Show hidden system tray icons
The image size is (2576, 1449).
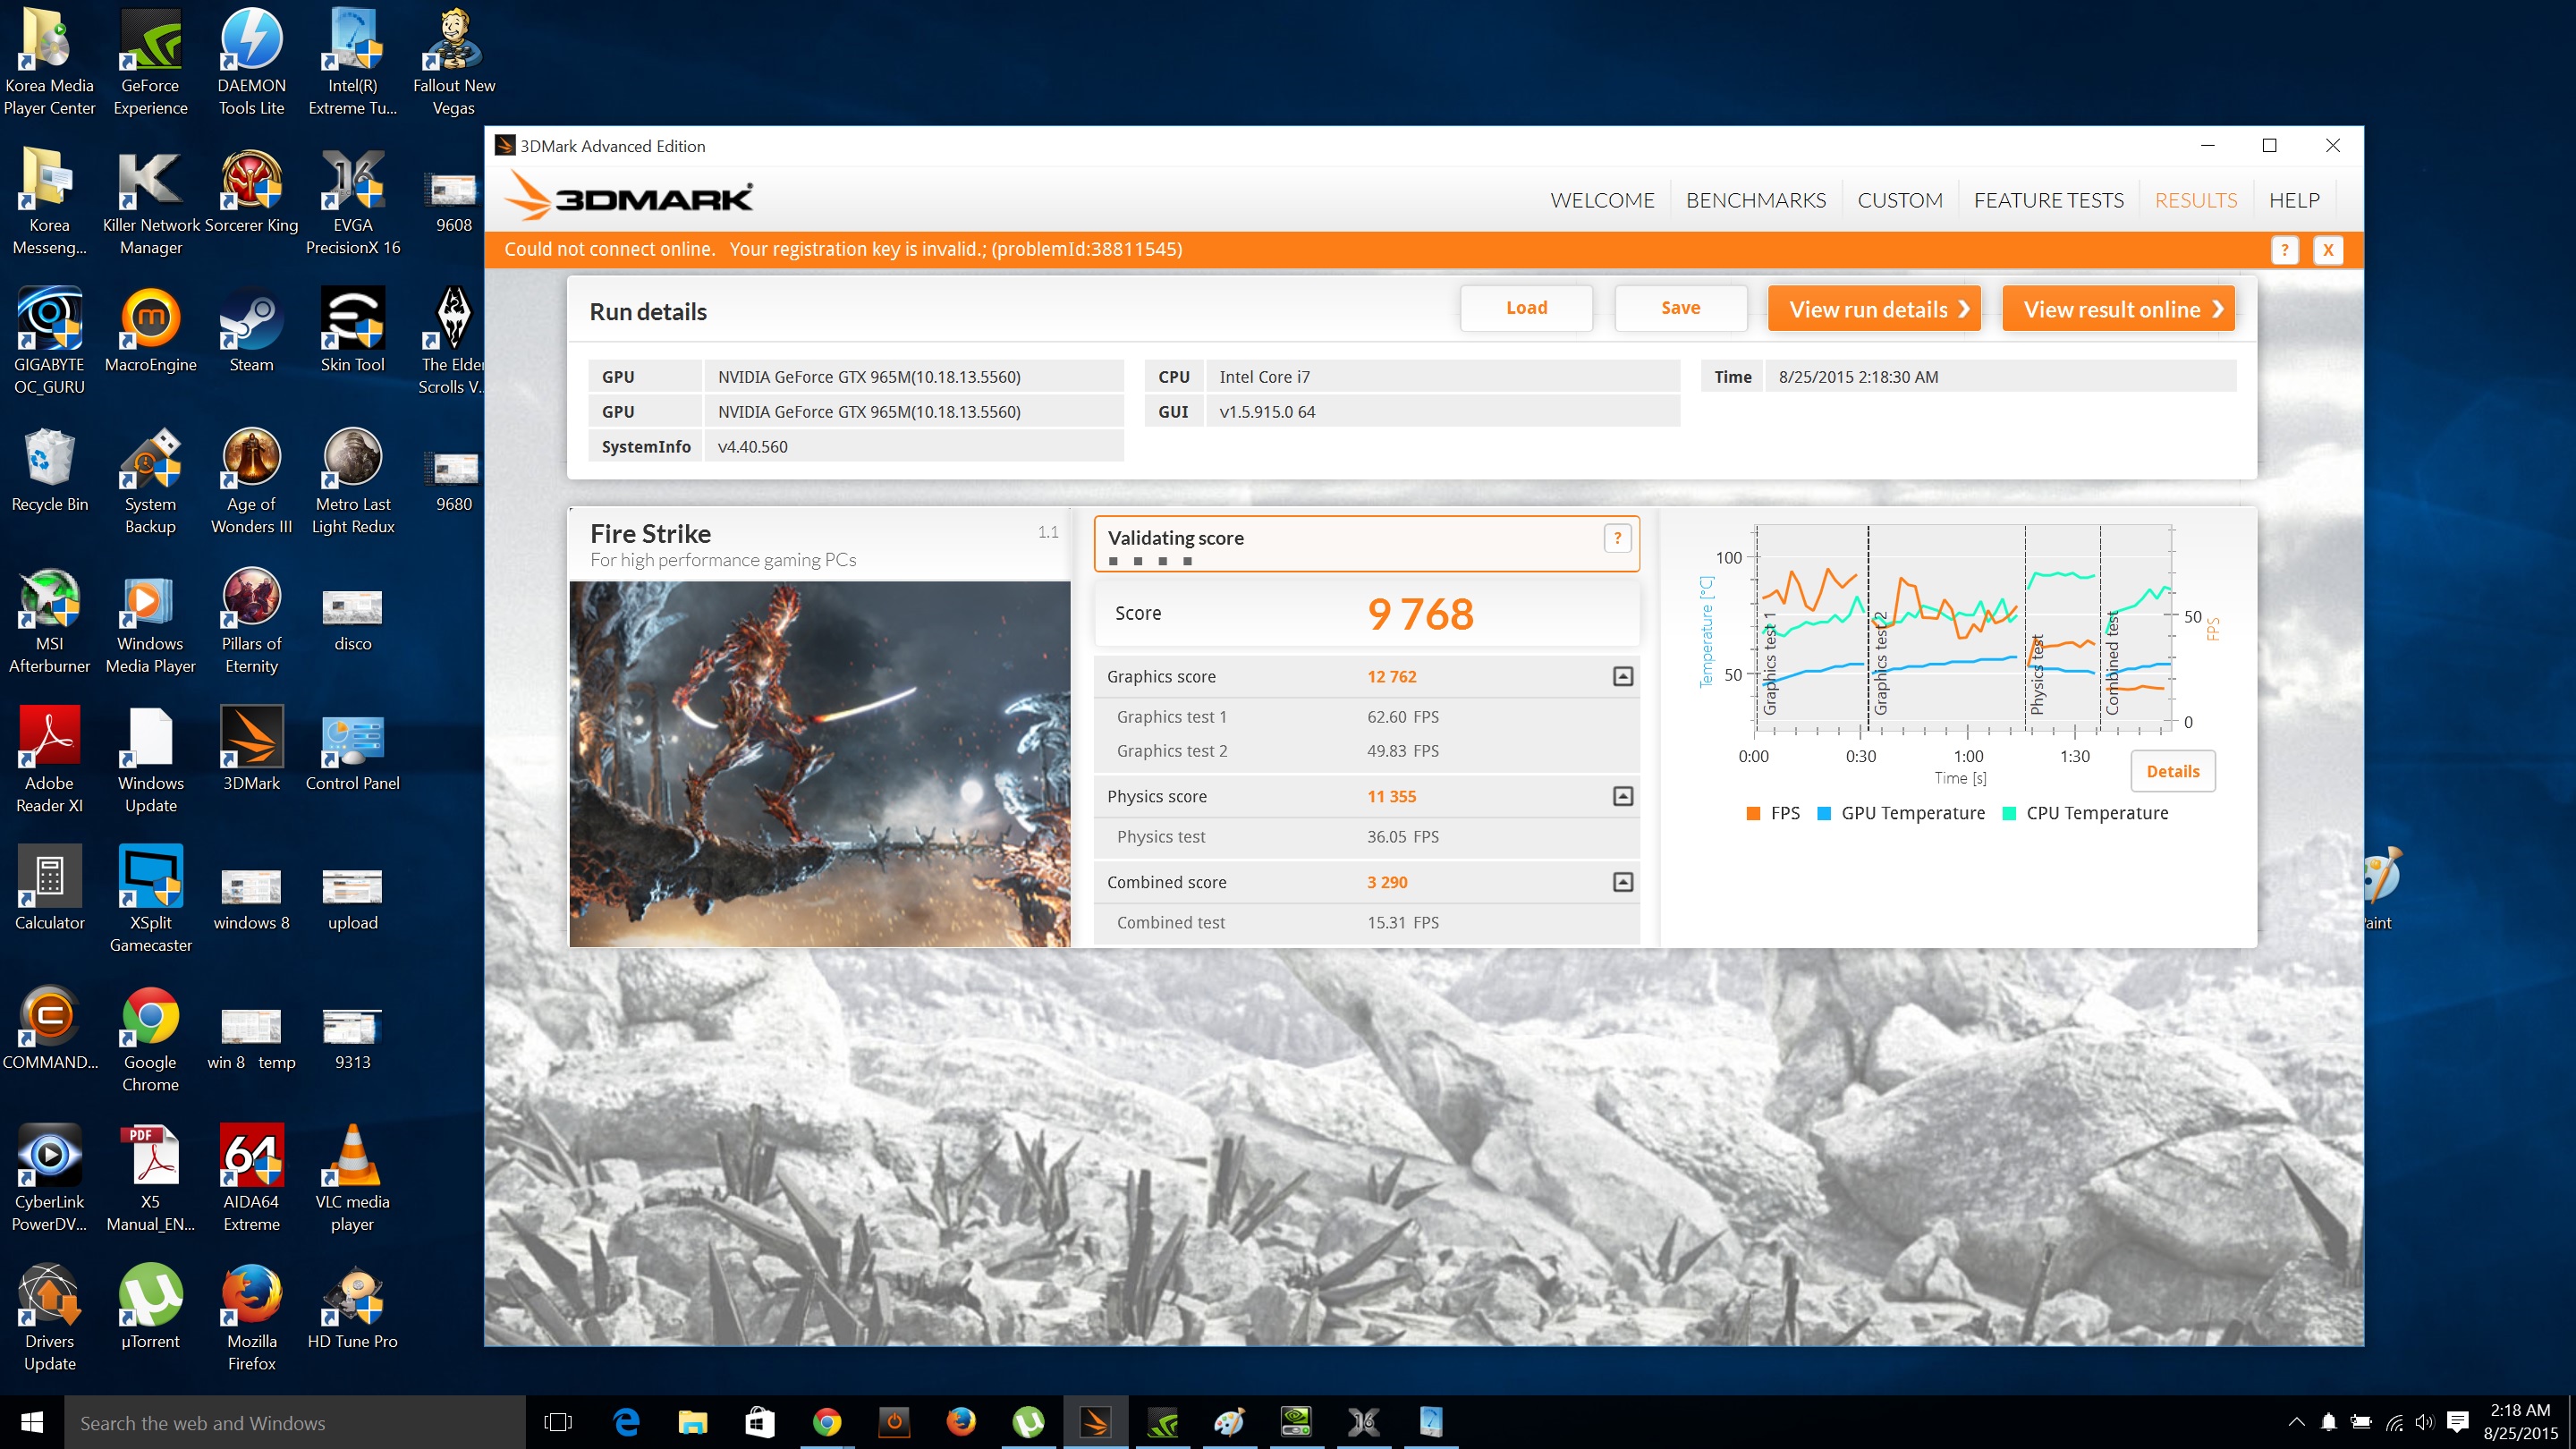2296,1421
